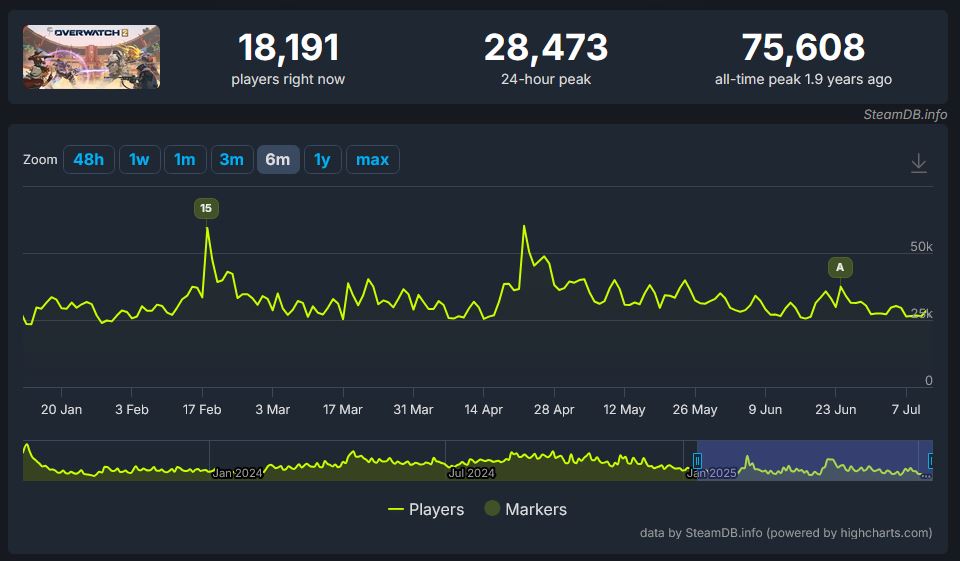Image resolution: width=960 pixels, height=561 pixels.
Task: Click the 3 Mar axis label
Action: click(272, 410)
